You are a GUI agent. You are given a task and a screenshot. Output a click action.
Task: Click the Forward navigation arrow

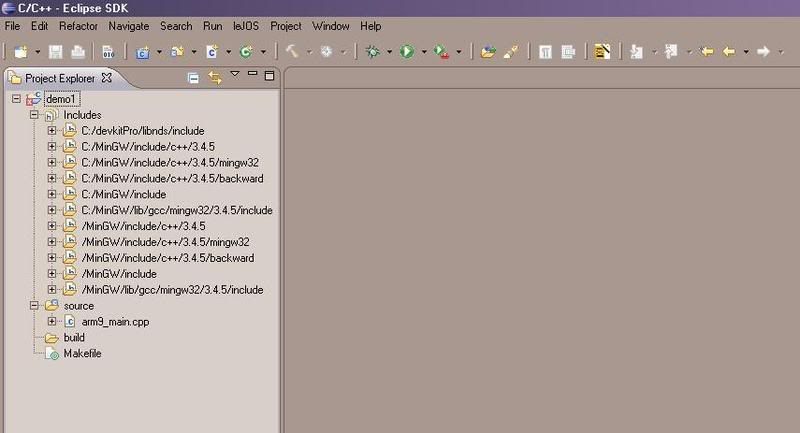click(763, 52)
